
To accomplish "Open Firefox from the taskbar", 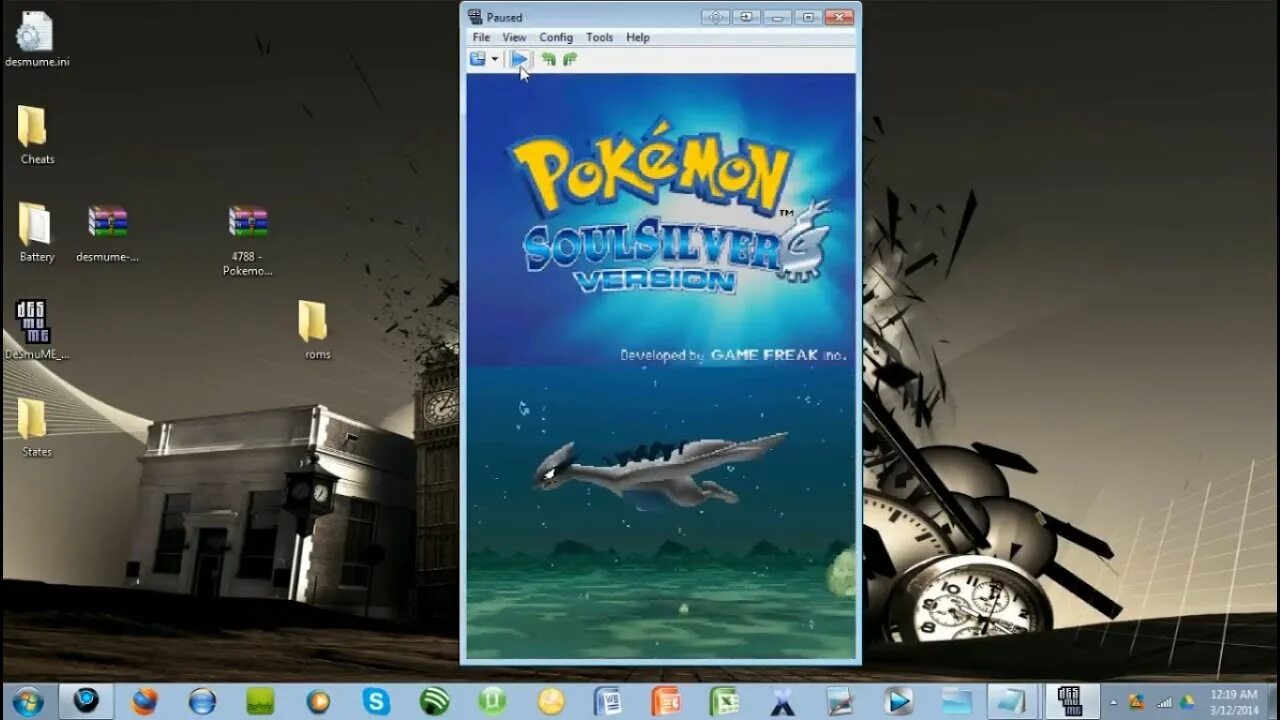I will click(x=144, y=701).
